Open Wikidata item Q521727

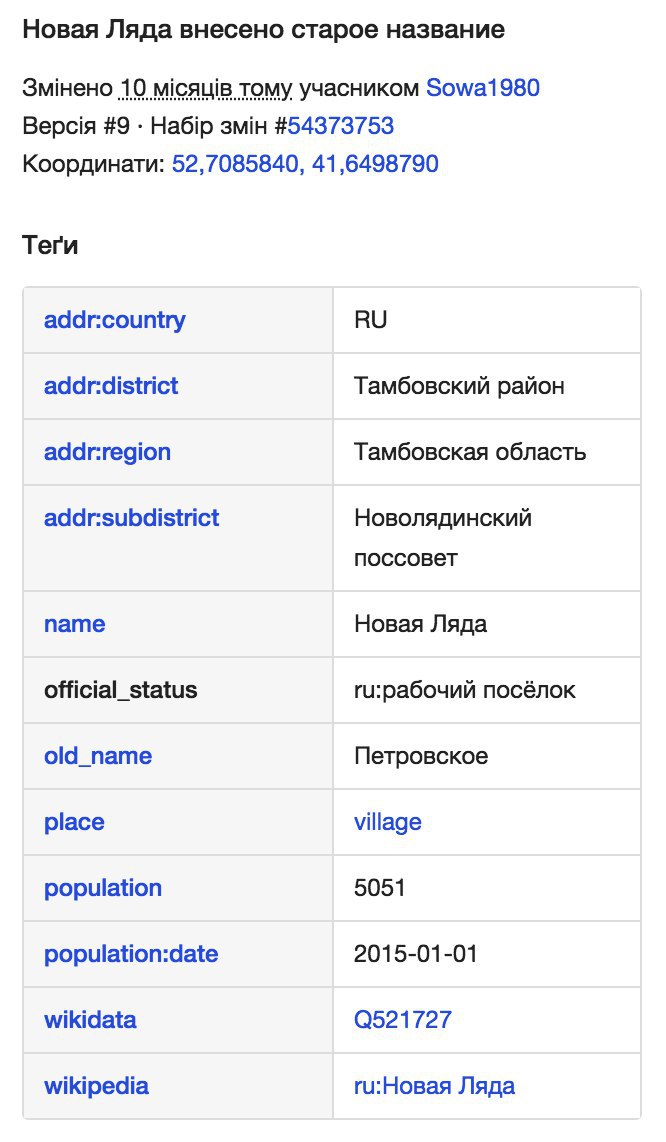(403, 1019)
